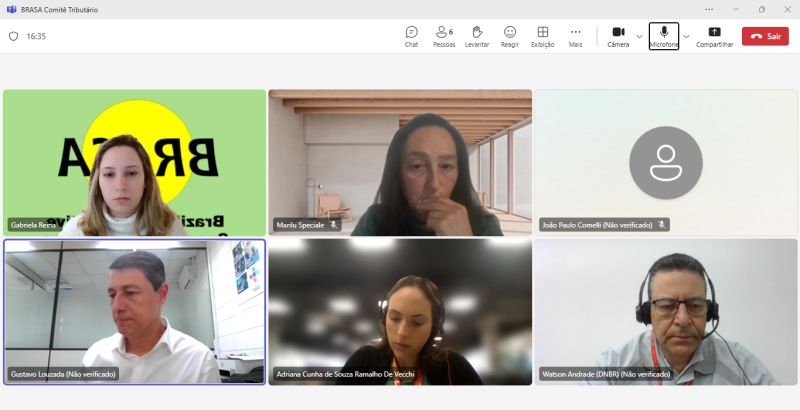Toggle the Câmera on or off
Viewport: 800px width, 410px height.
click(618, 36)
